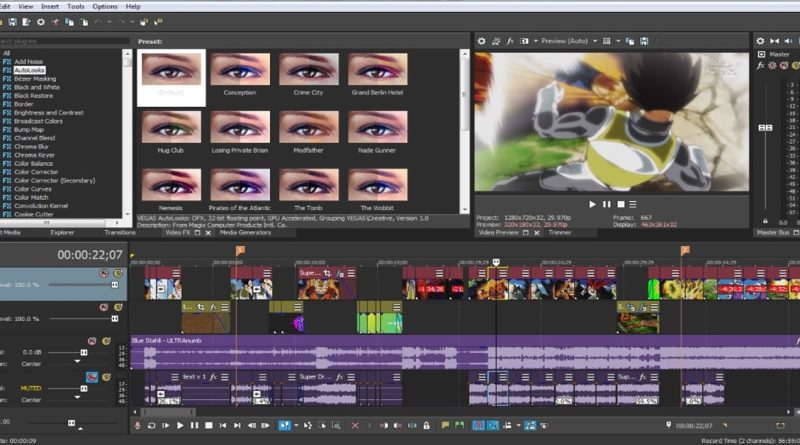Image resolution: width=800 pixels, height=445 pixels.
Task: Open event menu on text v 1 audio event
Action: pyautogui.click(x=224, y=377)
